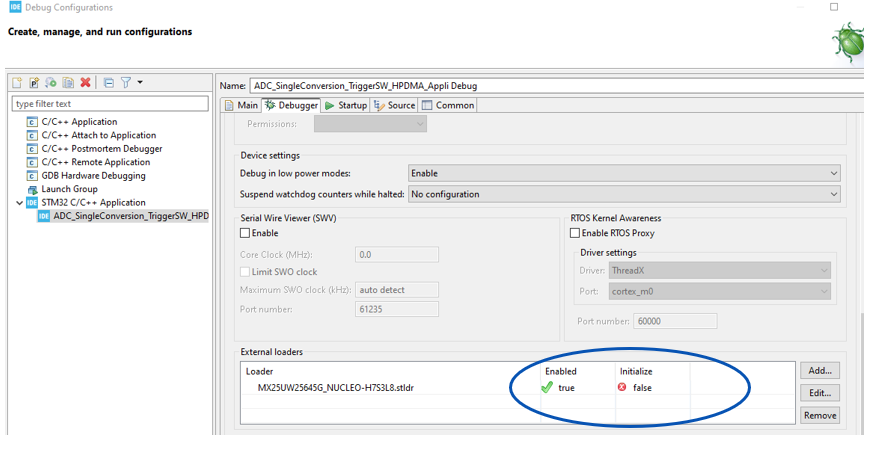Click the Loader column header
The image size is (888, 452).
click(x=259, y=372)
